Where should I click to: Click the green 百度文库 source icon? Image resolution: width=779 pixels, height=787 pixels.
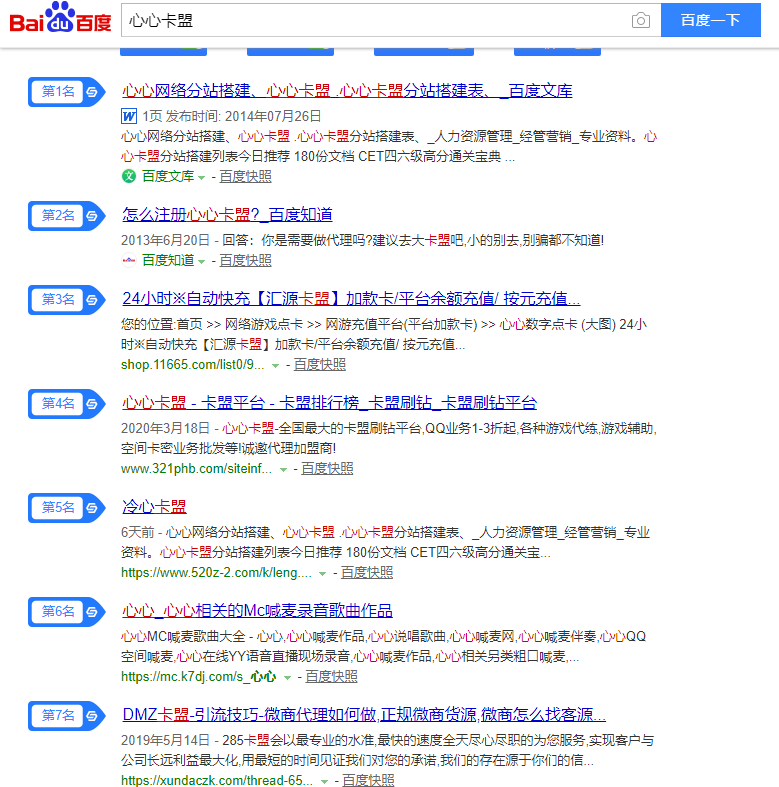[129, 176]
